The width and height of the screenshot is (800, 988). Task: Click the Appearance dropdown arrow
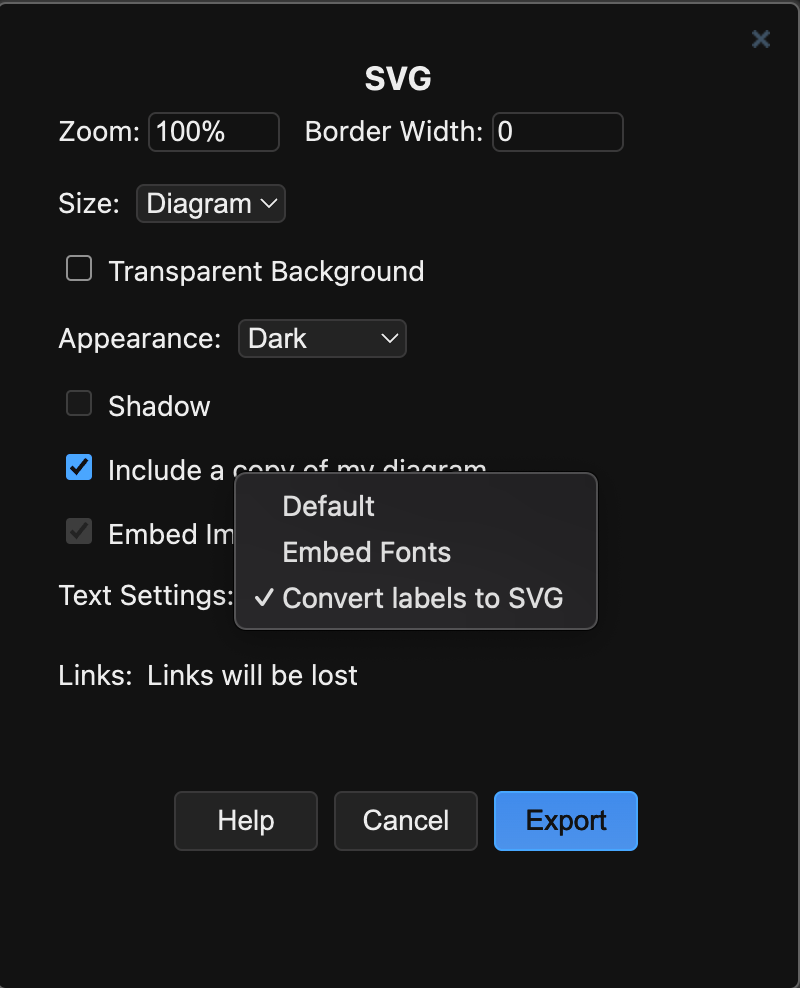391,338
